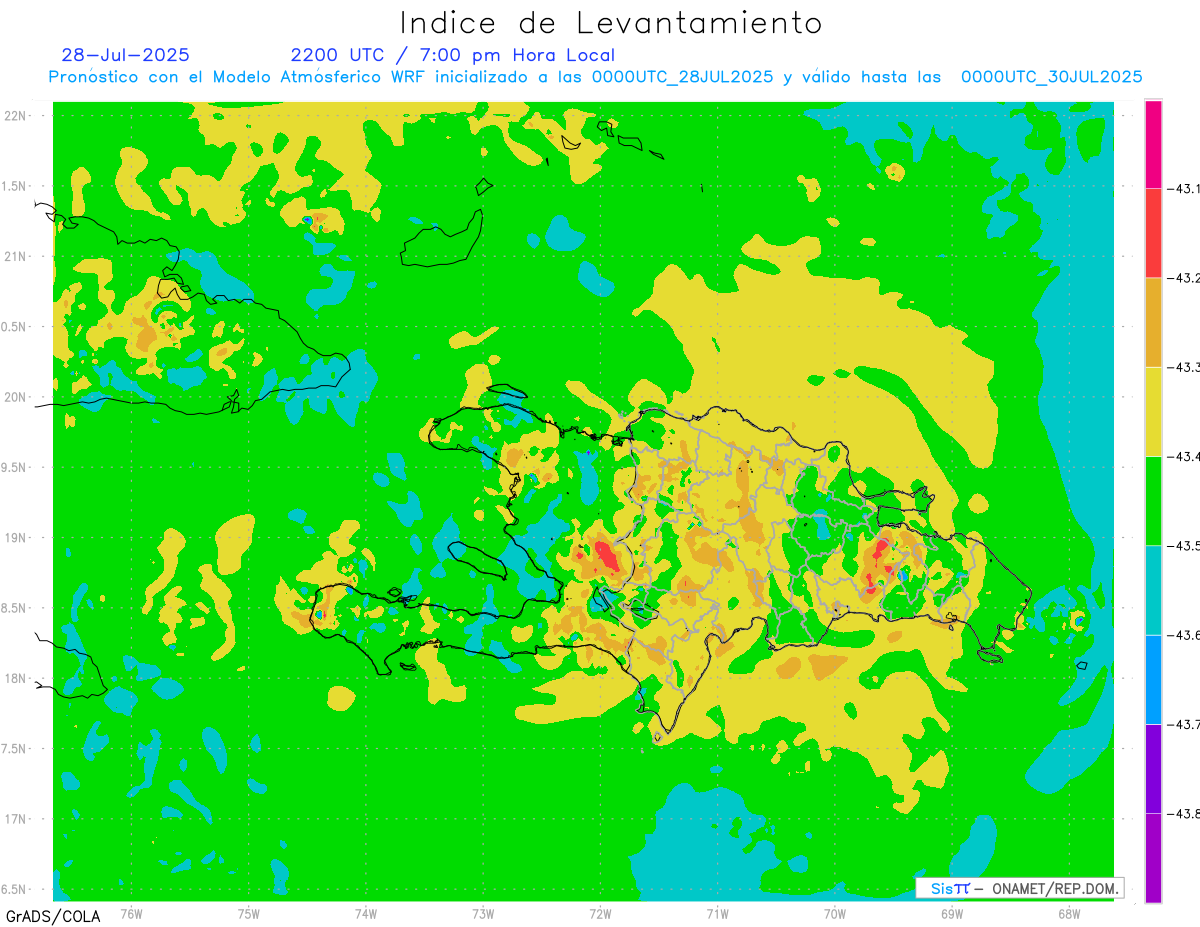Click the 69W longitude label
The width and height of the screenshot is (1200, 927).
952,913
